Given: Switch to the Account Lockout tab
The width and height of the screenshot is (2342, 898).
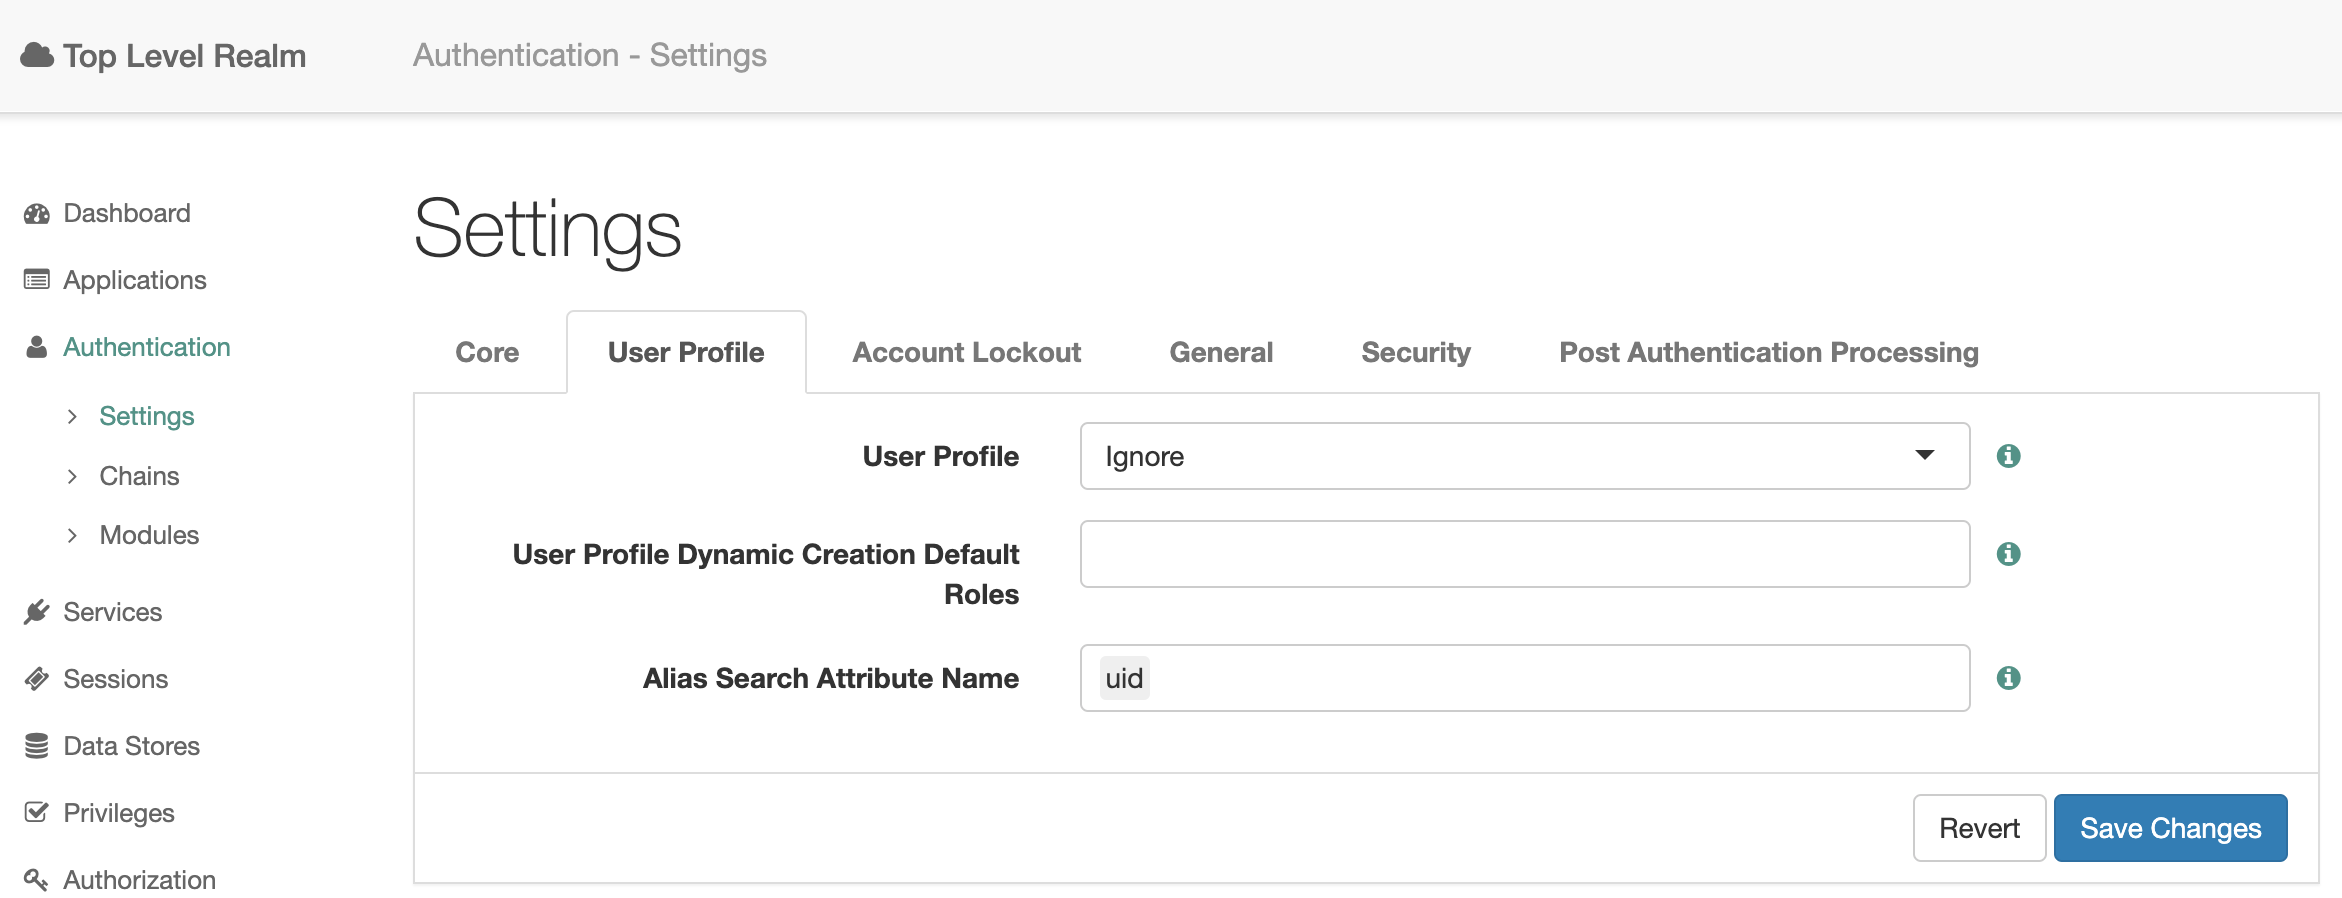Looking at the screenshot, I should click(966, 353).
